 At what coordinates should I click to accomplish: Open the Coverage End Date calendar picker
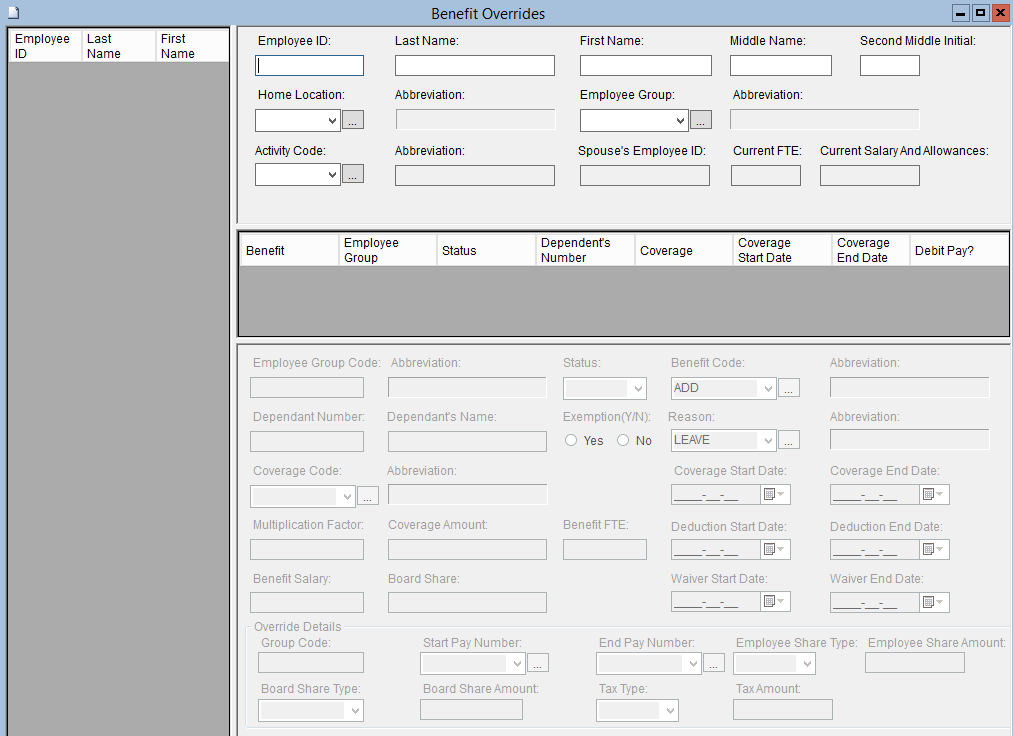pyautogui.click(x=934, y=494)
